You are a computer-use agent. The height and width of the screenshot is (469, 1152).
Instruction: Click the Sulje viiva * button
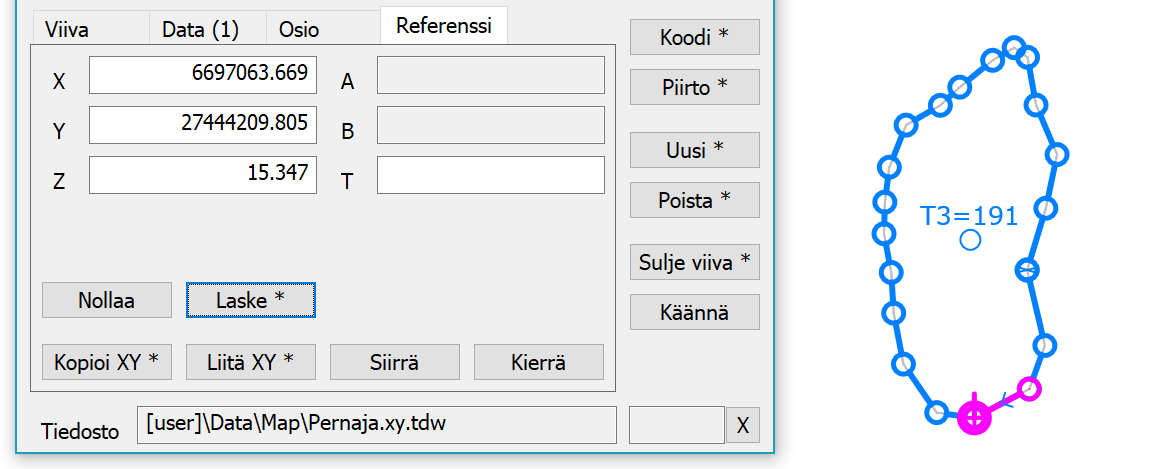pos(694,263)
